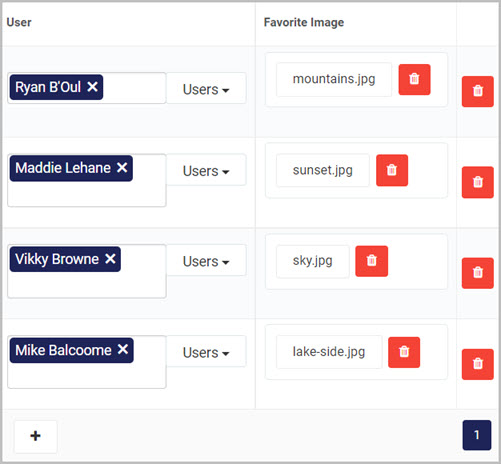The height and width of the screenshot is (464, 501).
Task: Add a new row with plus button
Action: [35, 436]
